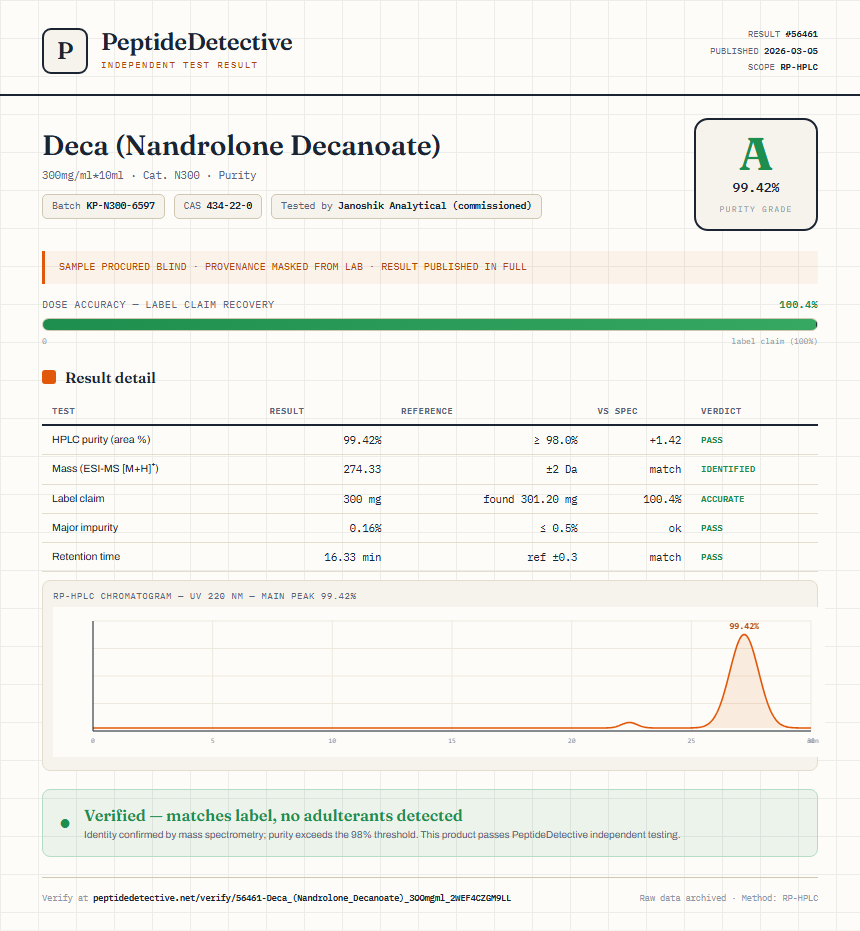The image size is (860, 931).
Task: Click the 300mg/ml*10ml Cat. N300 subtitle
Action: [149, 175]
